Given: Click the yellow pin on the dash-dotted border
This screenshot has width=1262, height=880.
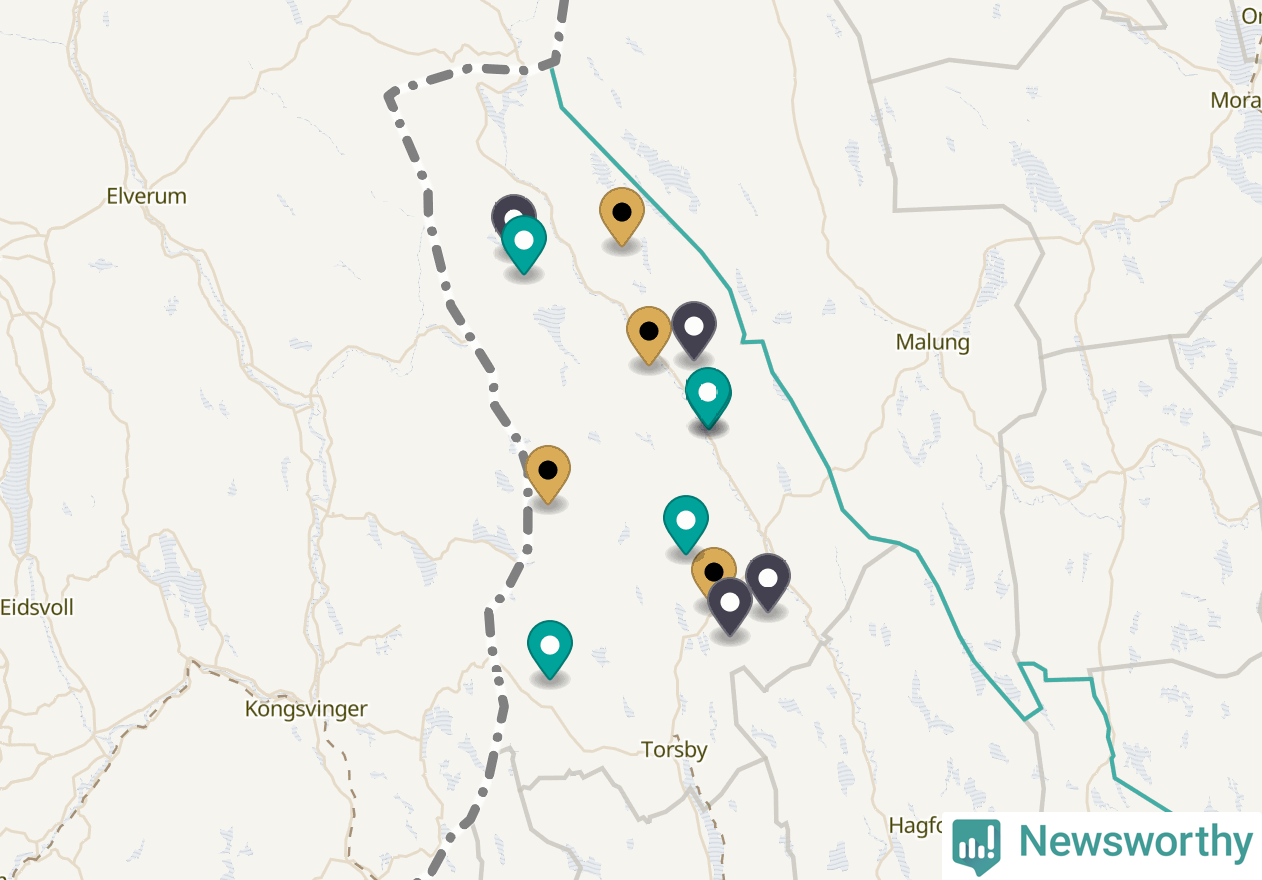Looking at the screenshot, I should [548, 474].
